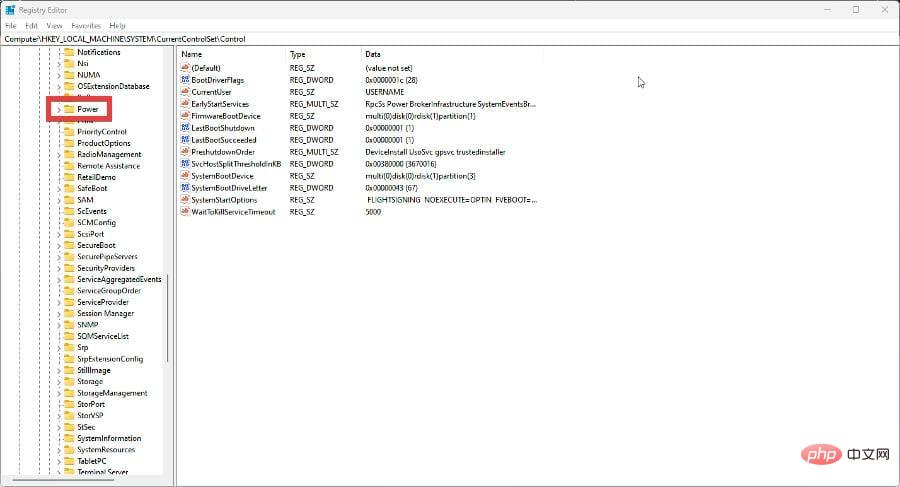Select the SrpExtensionConfig key

click(110, 359)
